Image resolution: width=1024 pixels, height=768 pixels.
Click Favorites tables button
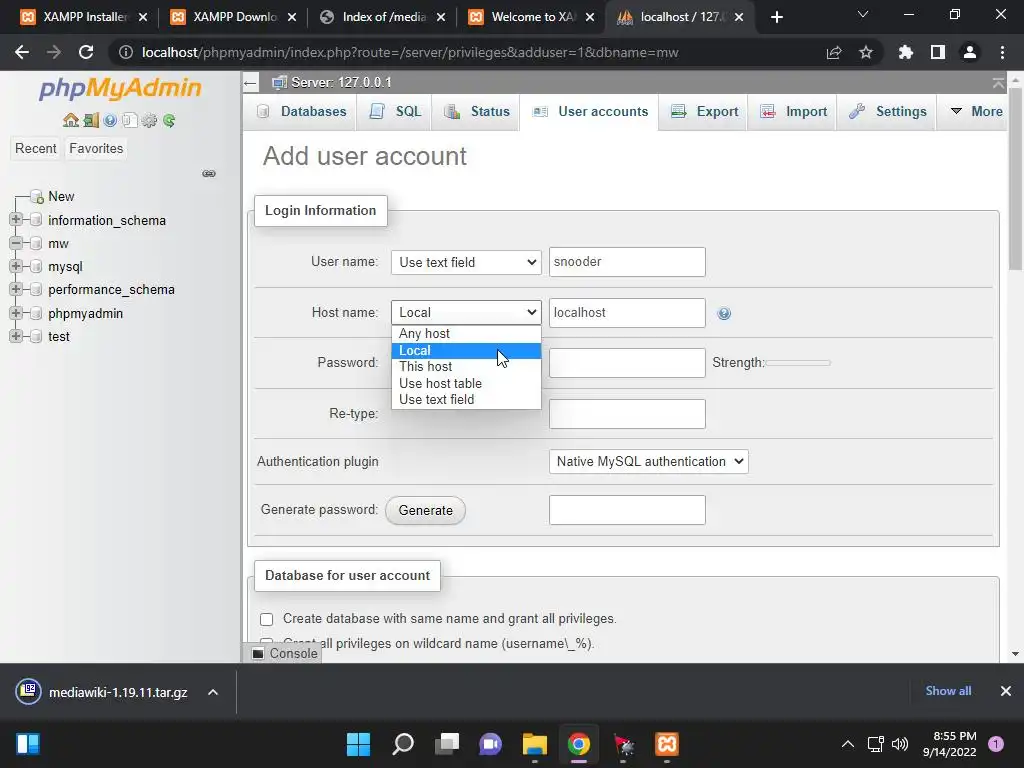(x=96, y=149)
